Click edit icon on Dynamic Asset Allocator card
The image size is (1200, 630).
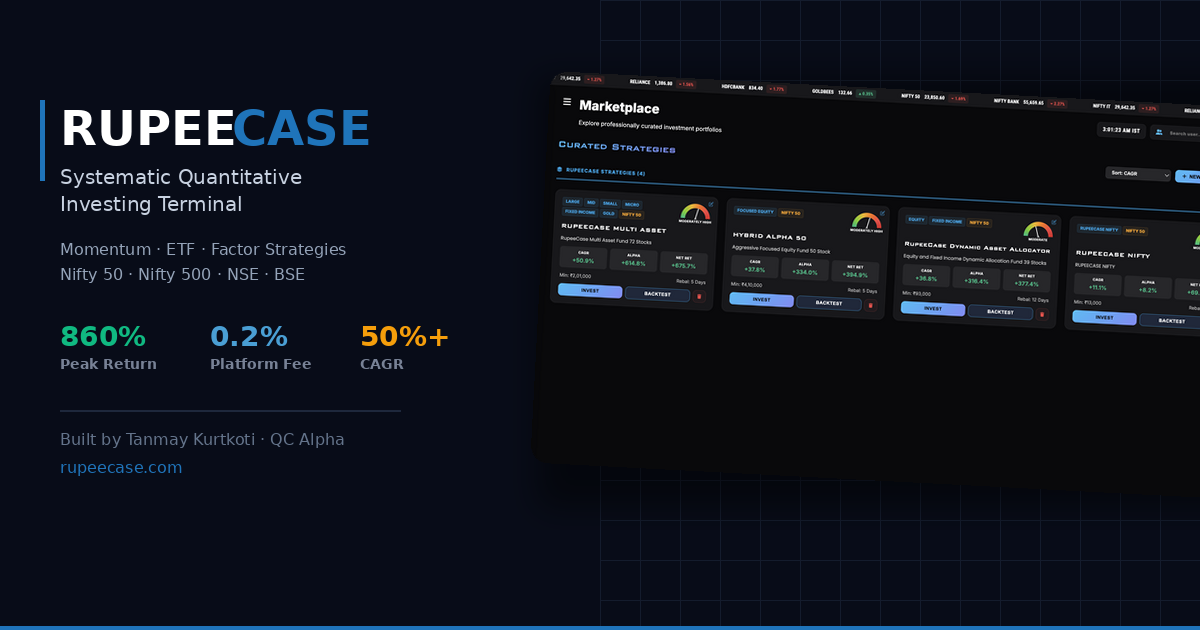(1054, 222)
